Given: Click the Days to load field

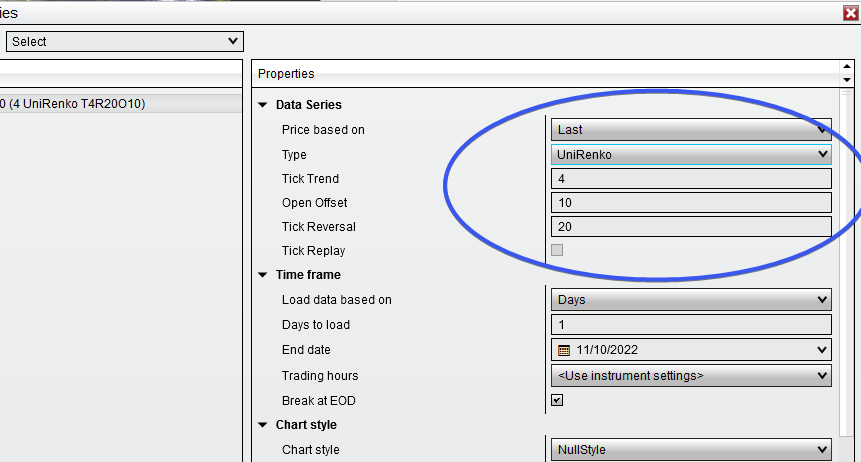Looking at the screenshot, I should tap(691, 325).
